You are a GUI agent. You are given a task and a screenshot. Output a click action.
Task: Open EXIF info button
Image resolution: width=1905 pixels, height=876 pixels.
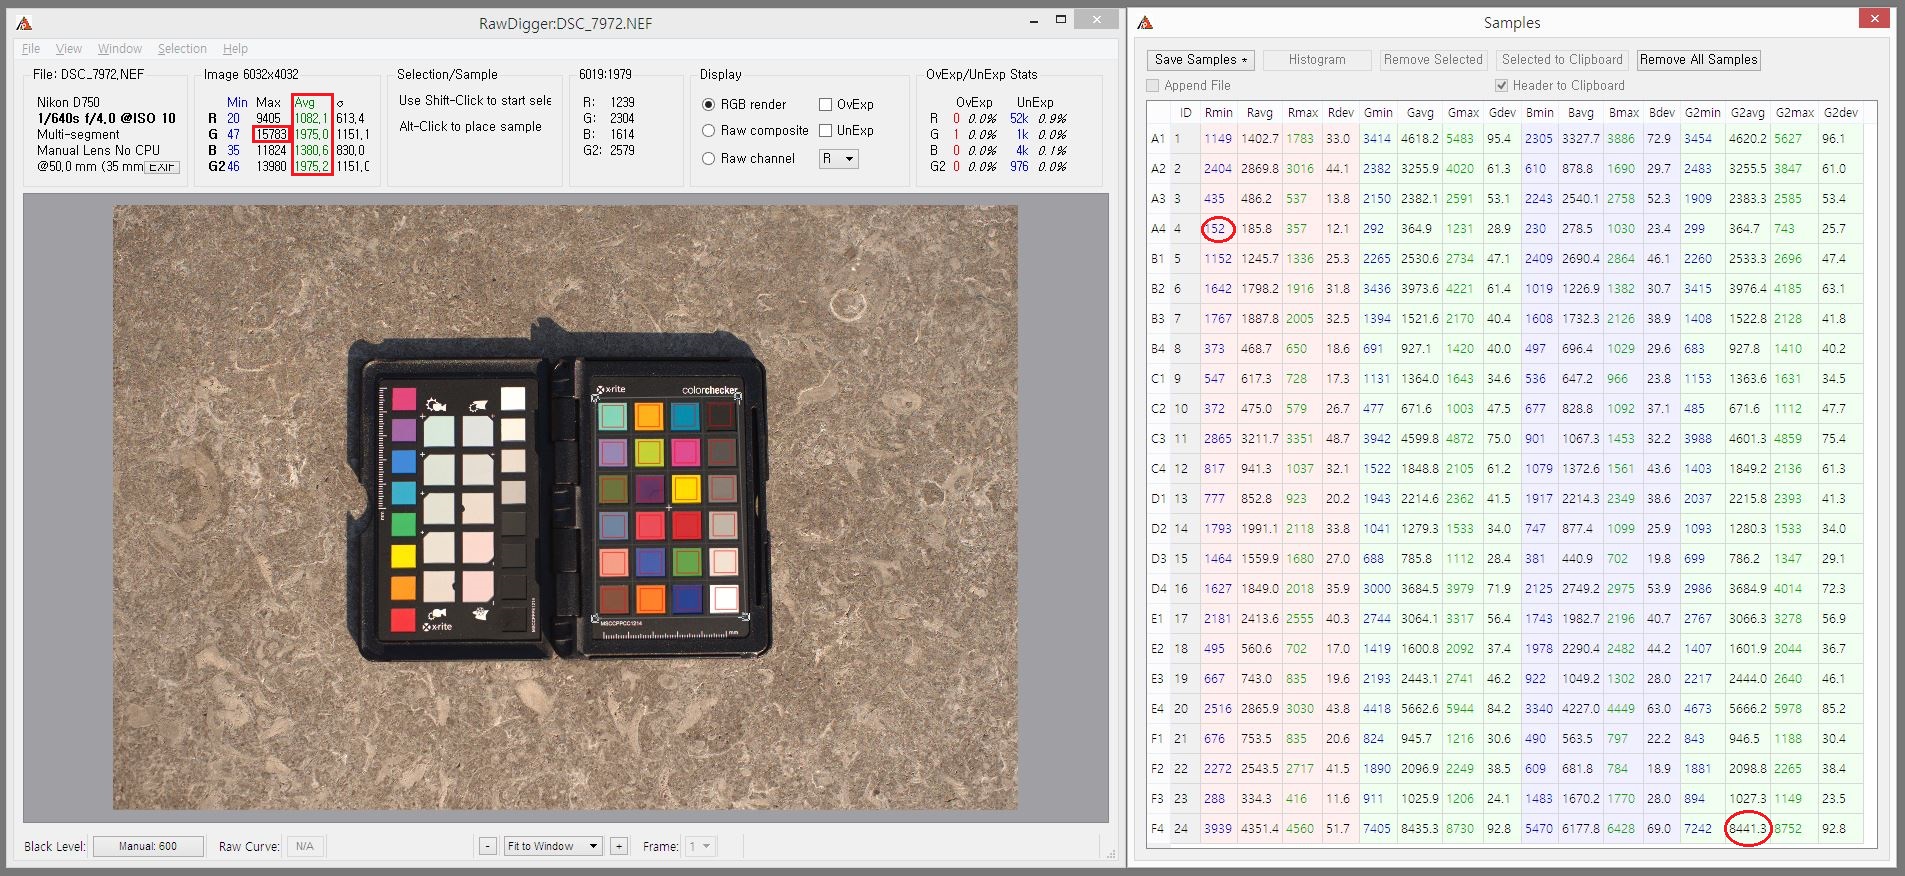[x=162, y=167]
